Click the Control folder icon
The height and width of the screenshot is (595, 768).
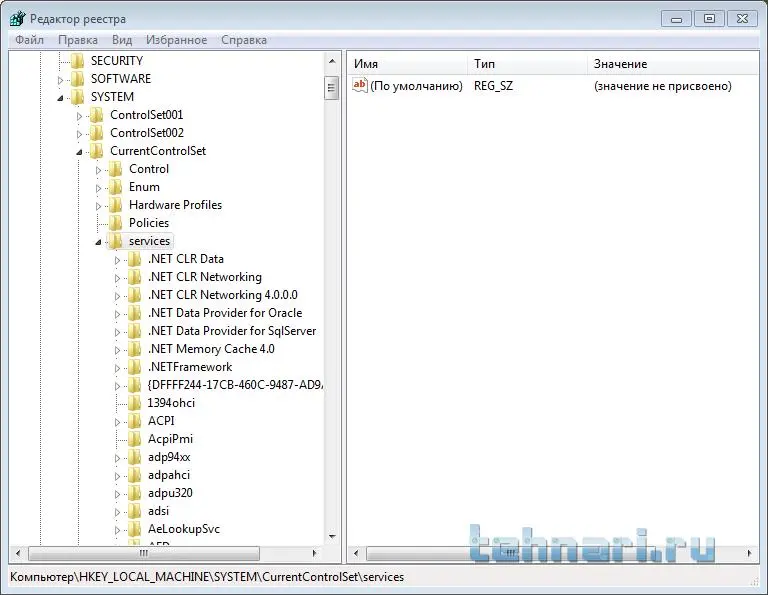[116, 169]
